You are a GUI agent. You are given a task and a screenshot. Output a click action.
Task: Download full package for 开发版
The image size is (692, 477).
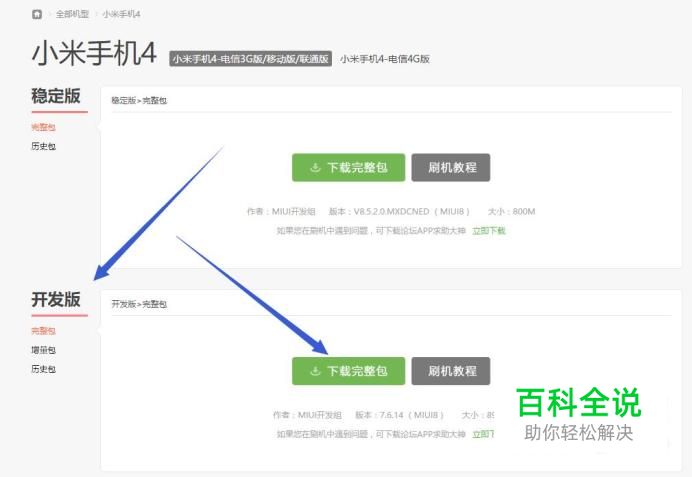click(348, 371)
